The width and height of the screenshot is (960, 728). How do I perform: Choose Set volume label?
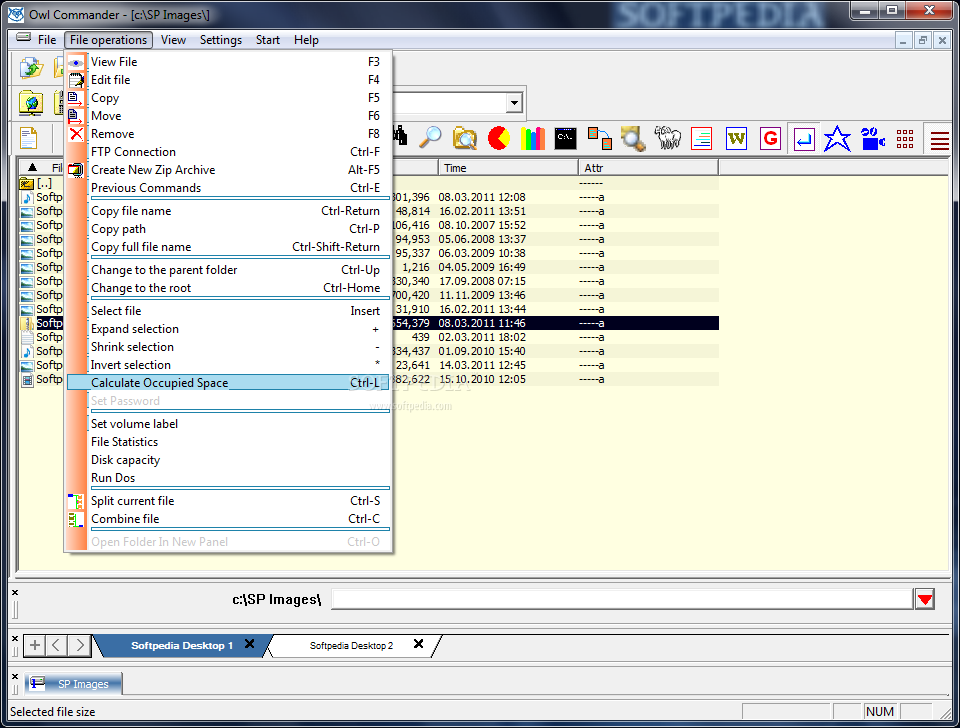point(228,424)
